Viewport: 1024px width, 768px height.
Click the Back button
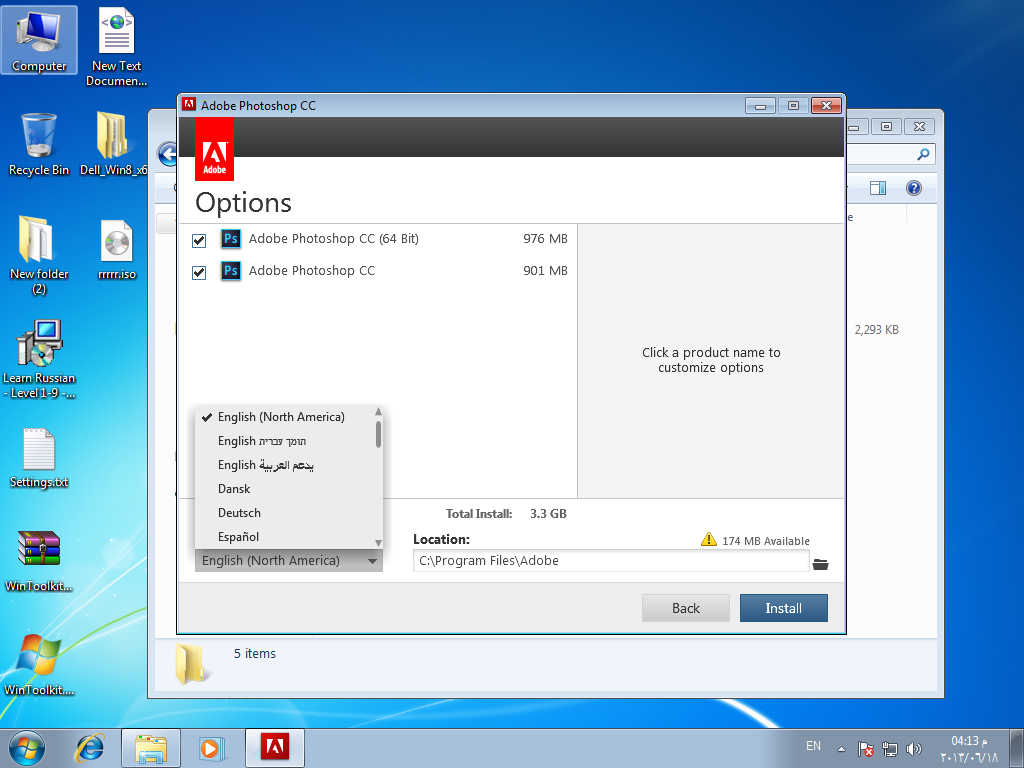686,608
